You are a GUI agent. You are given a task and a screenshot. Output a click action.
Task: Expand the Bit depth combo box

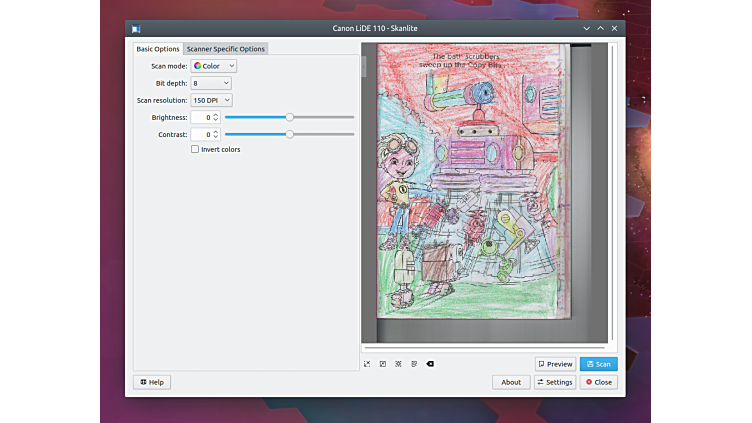(211, 83)
